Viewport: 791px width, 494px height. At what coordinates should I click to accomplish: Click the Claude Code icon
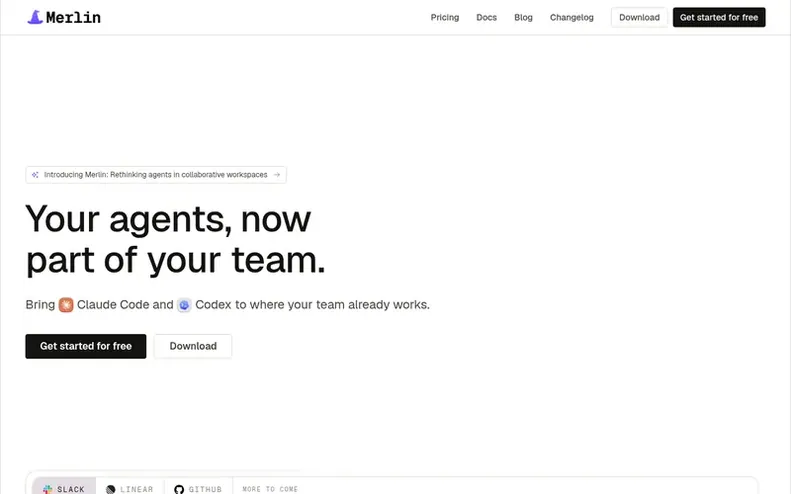[66, 305]
